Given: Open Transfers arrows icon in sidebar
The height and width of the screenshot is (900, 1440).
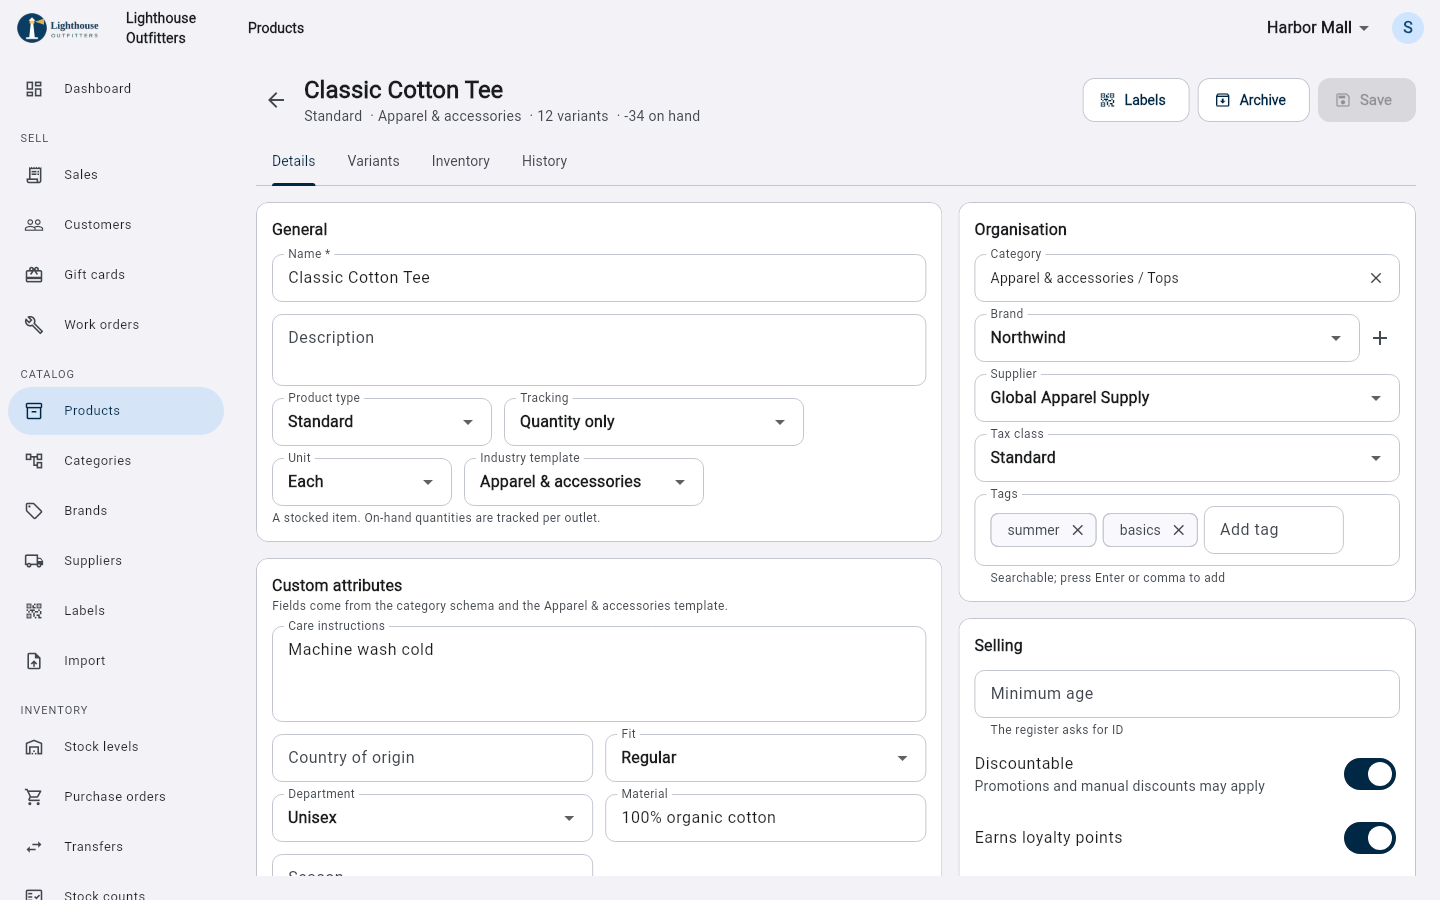Looking at the screenshot, I should tap(34, 847).
